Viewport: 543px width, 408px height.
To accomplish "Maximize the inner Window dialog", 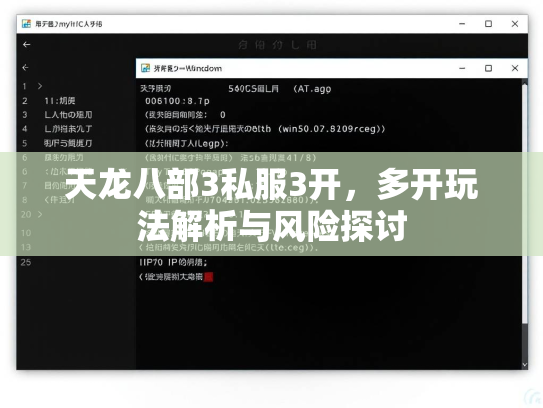I will [x=488, y=68].
